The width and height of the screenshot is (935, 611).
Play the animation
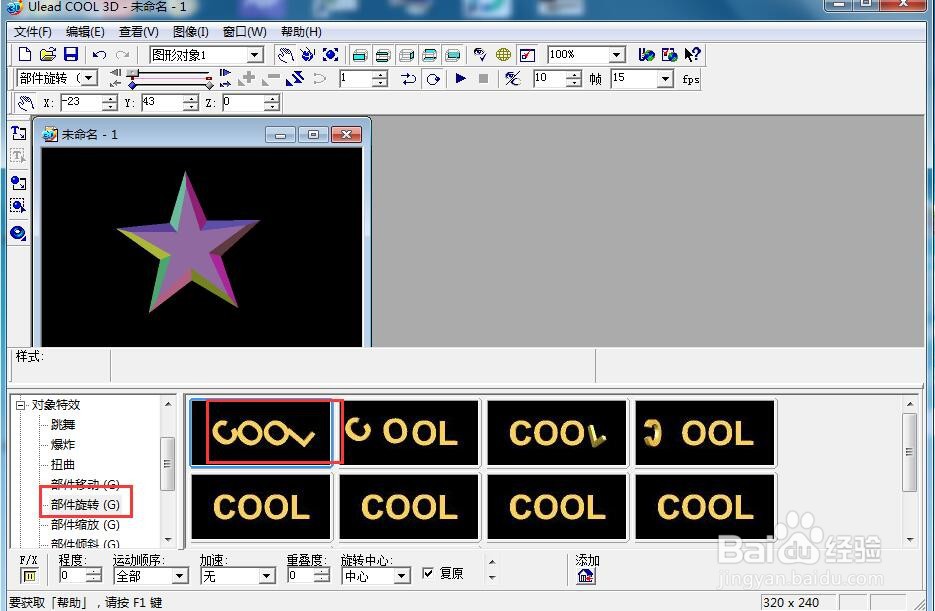[x=460, y=78]
